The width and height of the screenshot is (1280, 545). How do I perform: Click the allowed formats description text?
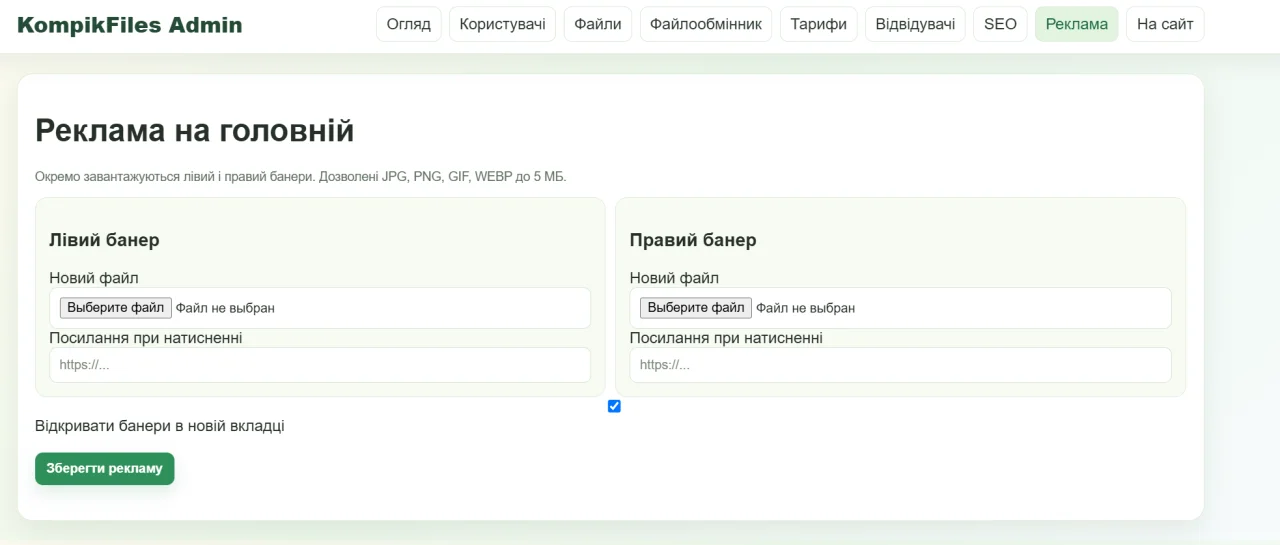pyautogui.click(x=300, y=177)
